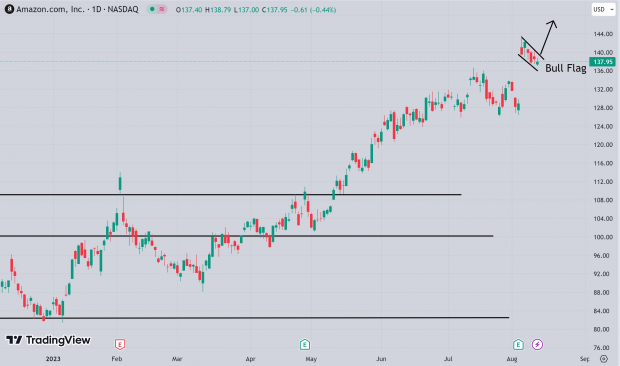
Task: Click the Apr label on the time axis
Action: (x=250, y=359)
